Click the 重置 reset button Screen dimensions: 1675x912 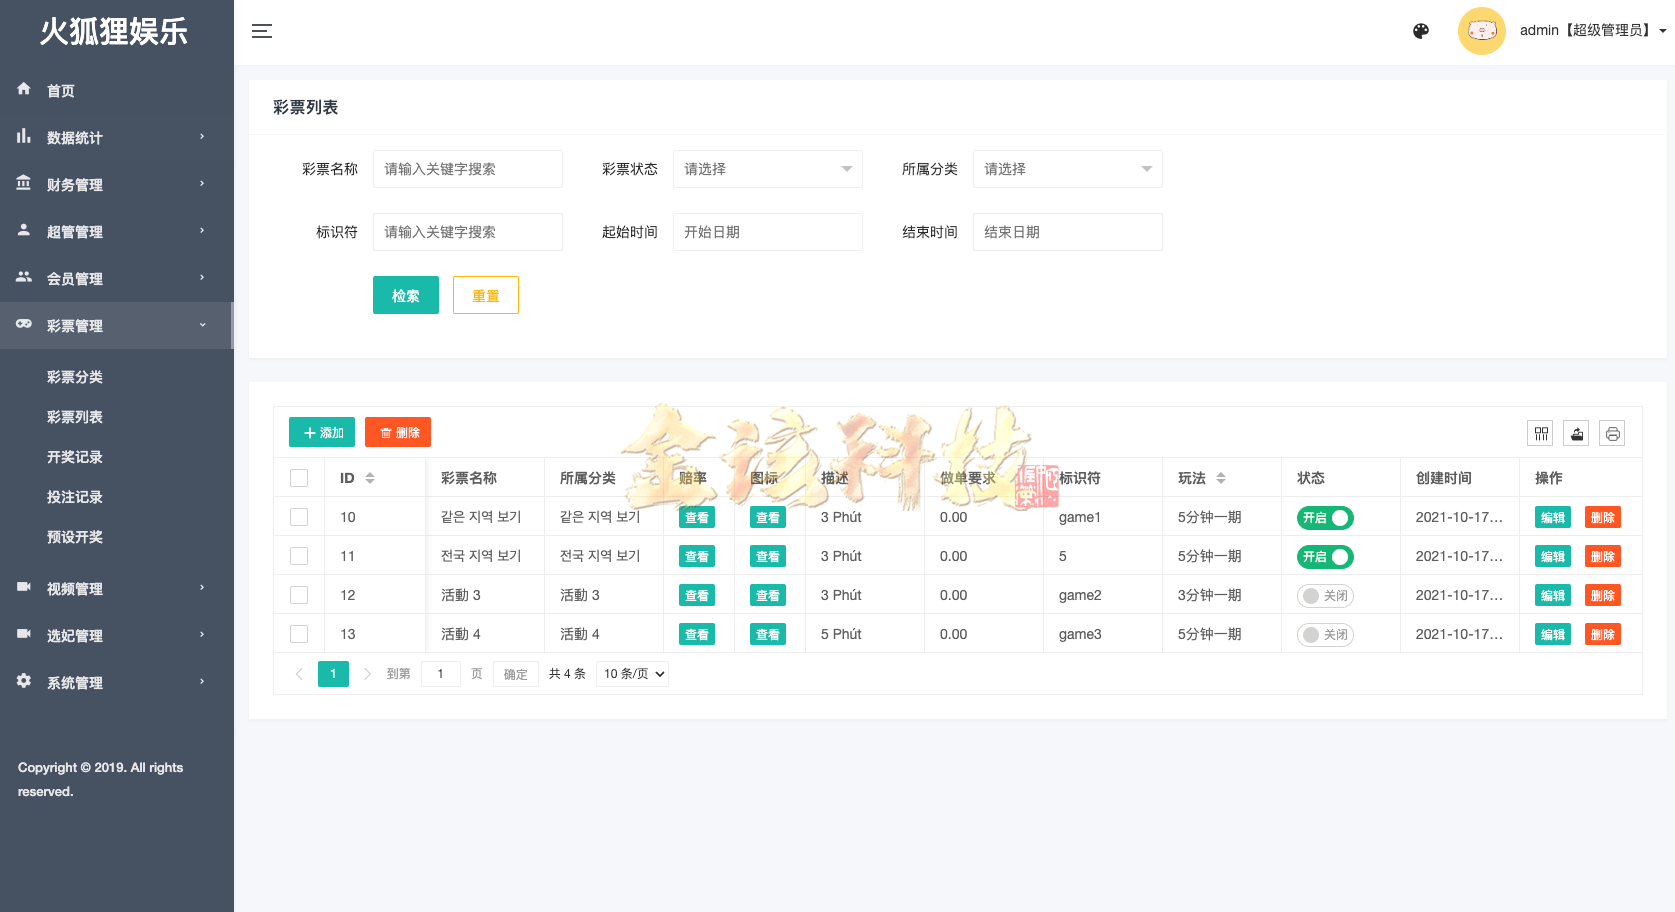point(485,294)
